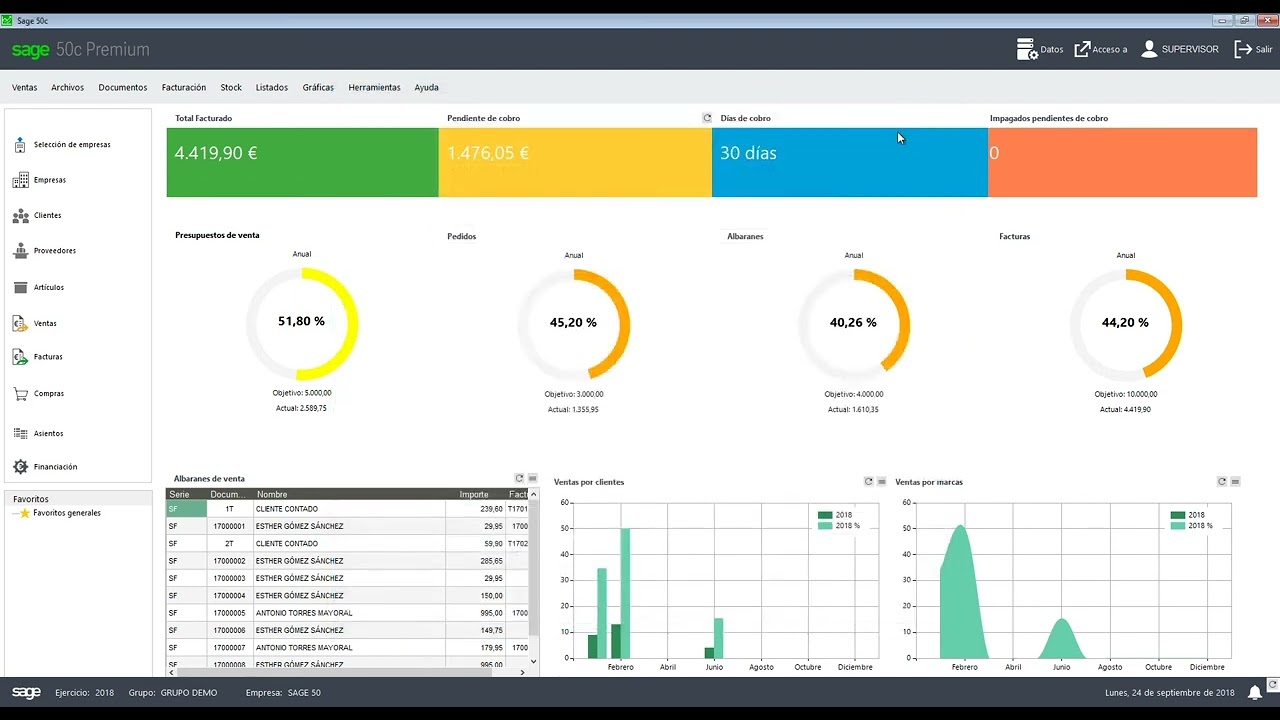Viewport: 1280px width, 720px height.
Task: Click the Sage logo in status bar
Action: point(26,692)
